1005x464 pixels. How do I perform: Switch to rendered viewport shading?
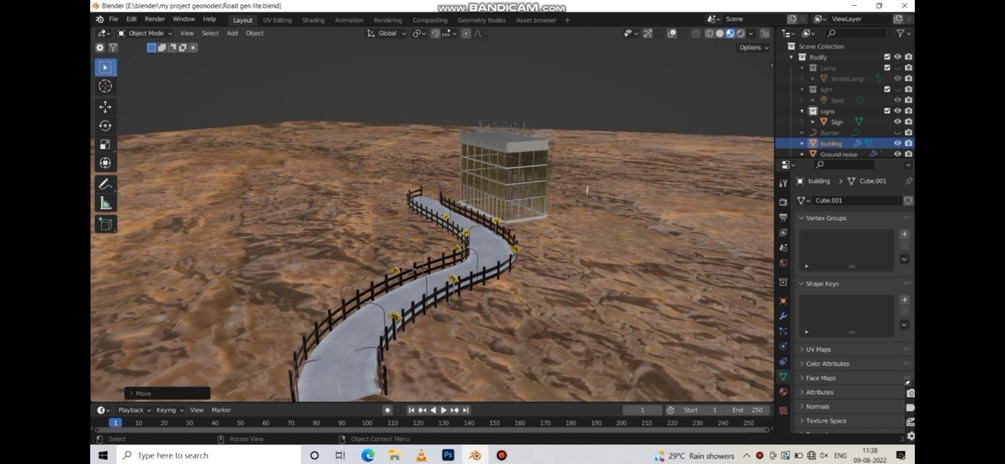(740, 33)
